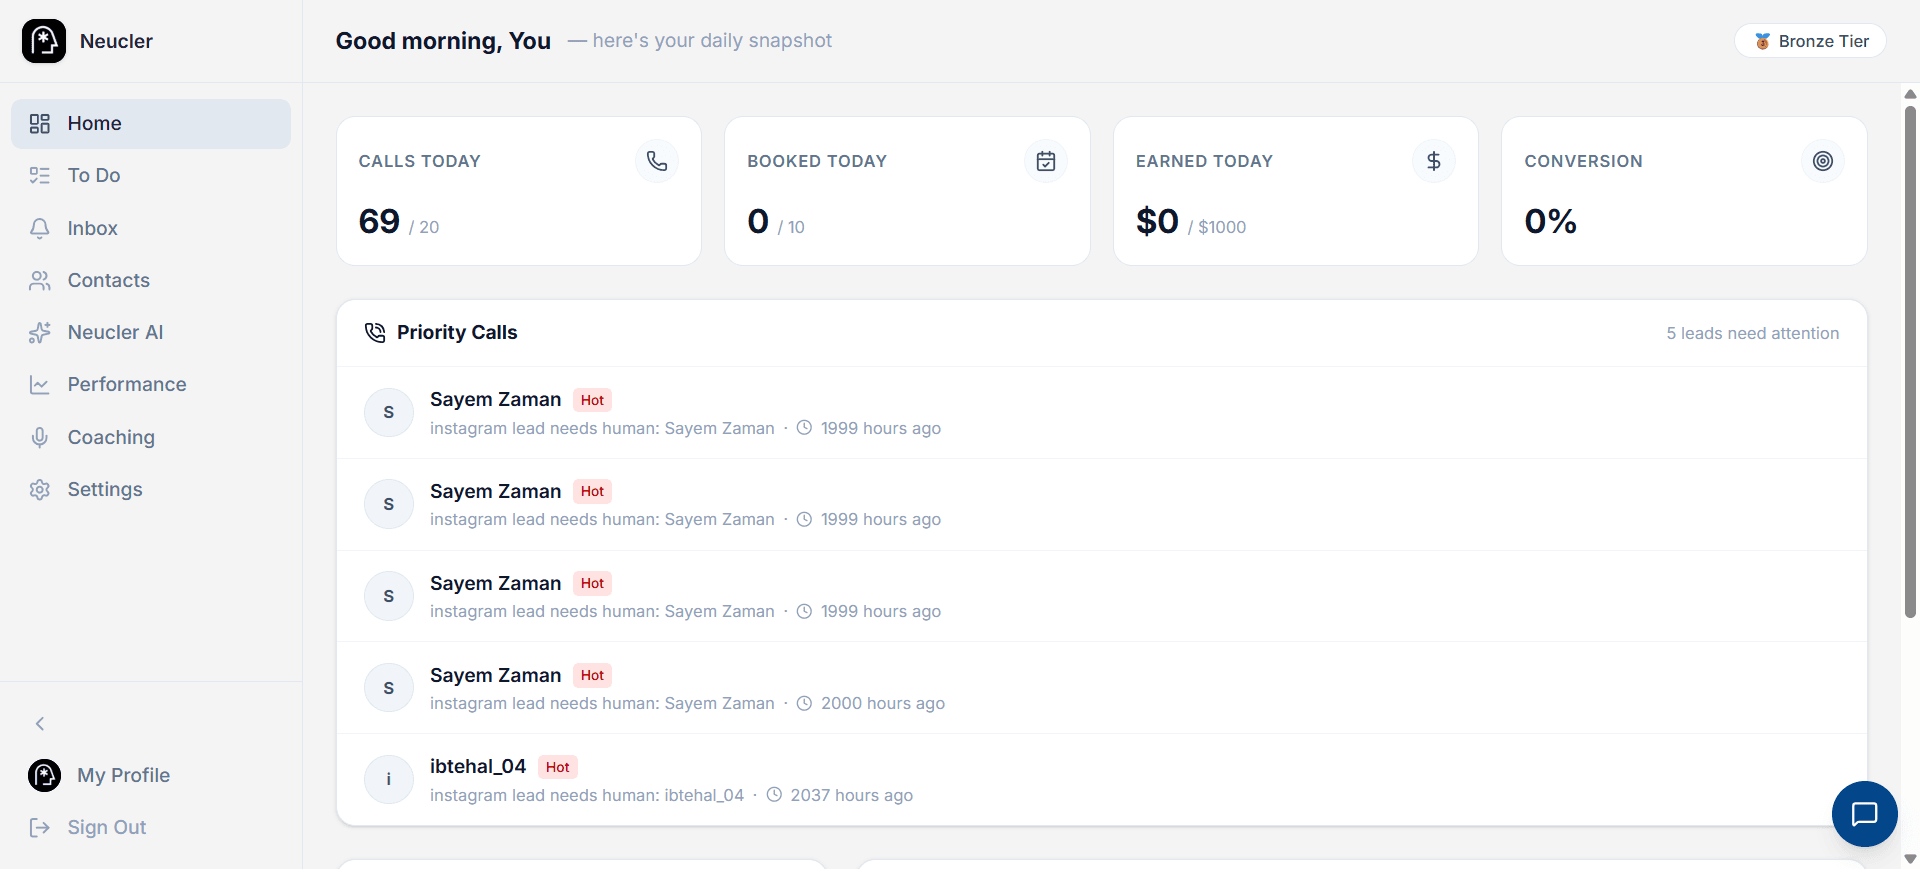1920x869 pixels.
Task: Click '2000 hours ago' timestamp
Action: click(x=883, y=703)
